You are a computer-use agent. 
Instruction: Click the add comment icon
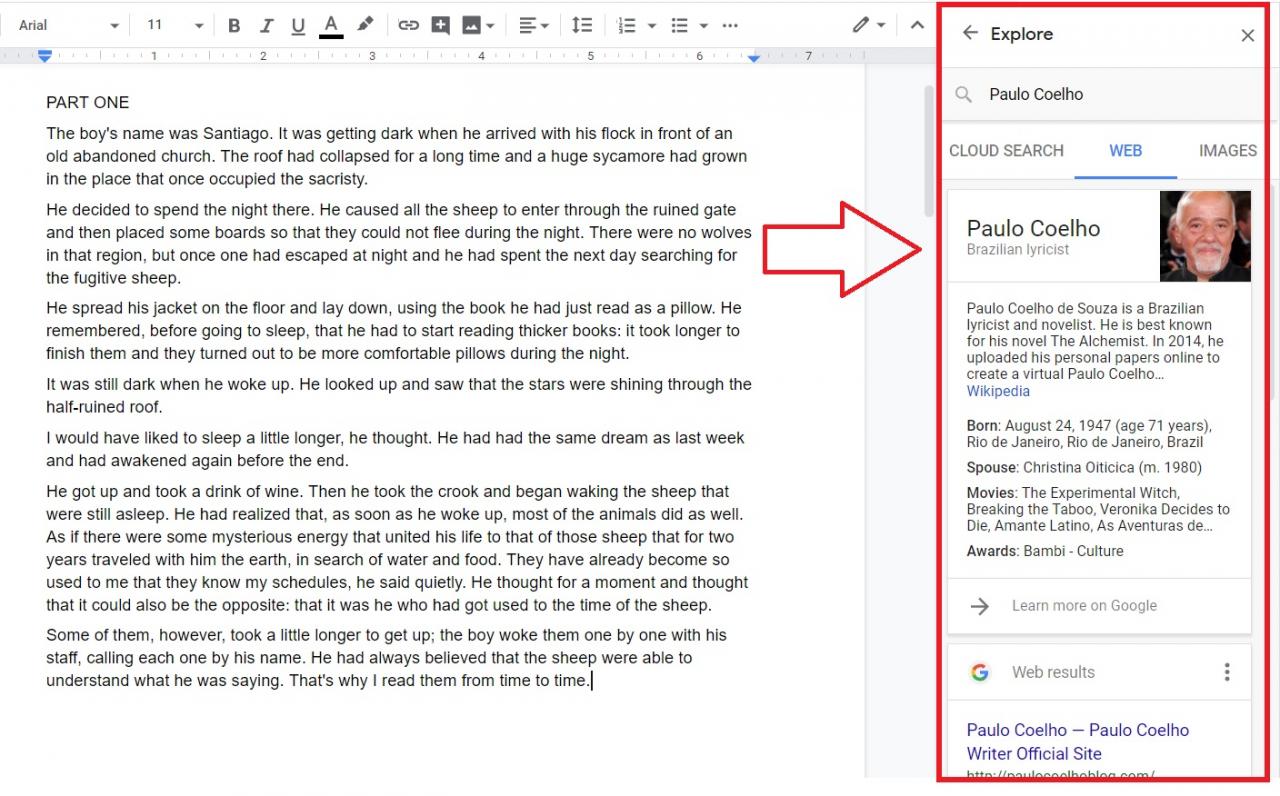(x=440, y=25)
